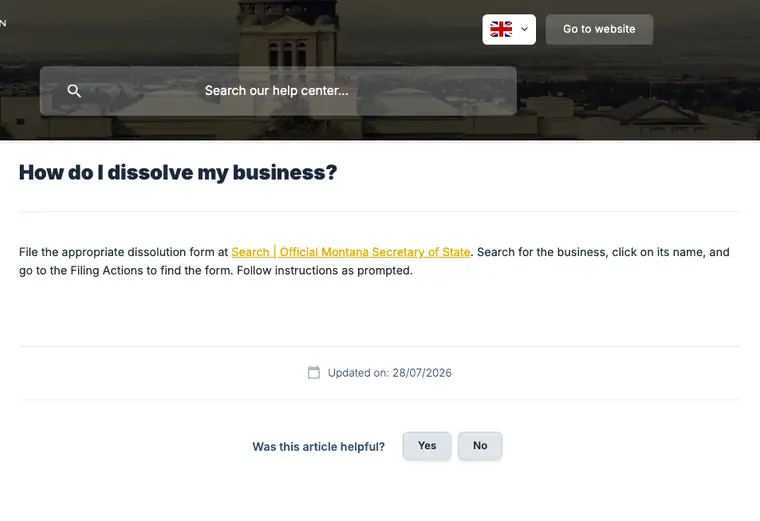
Task: Open the Official Montana Secretary of State link
Action: 351,252
